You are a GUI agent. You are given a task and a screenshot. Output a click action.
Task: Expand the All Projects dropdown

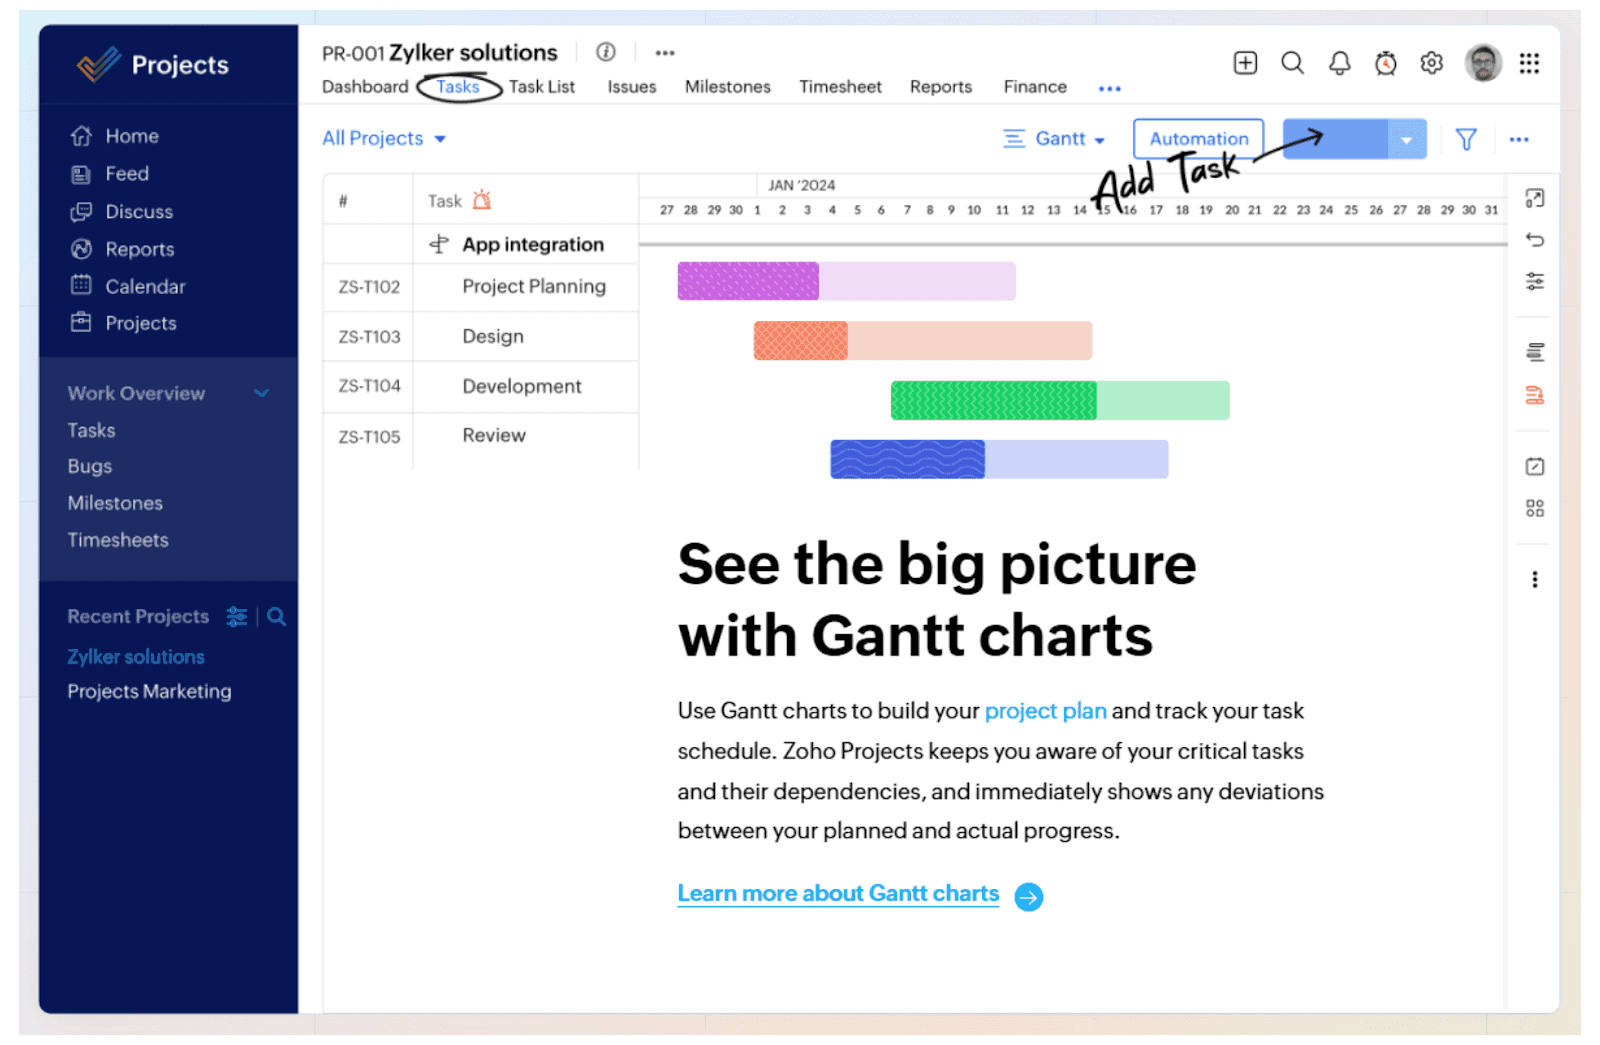click(x=384, y=139)
